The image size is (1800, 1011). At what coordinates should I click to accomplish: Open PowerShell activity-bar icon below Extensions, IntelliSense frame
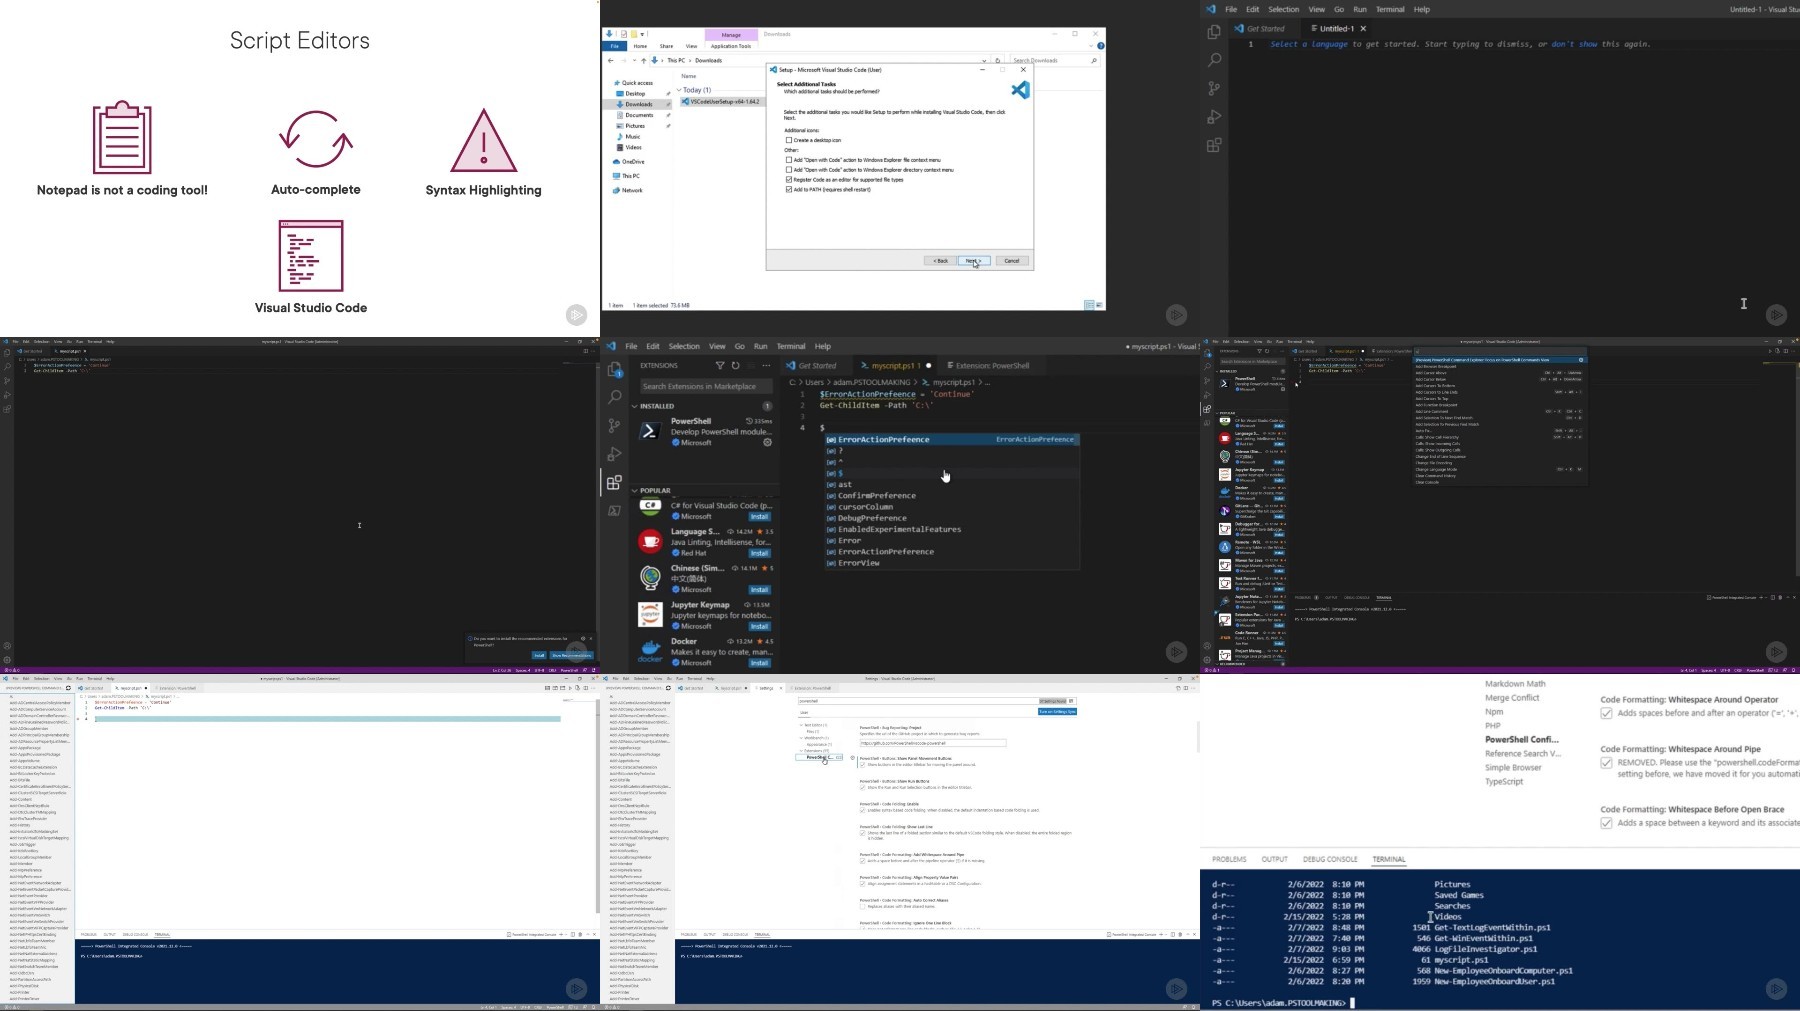615,511
